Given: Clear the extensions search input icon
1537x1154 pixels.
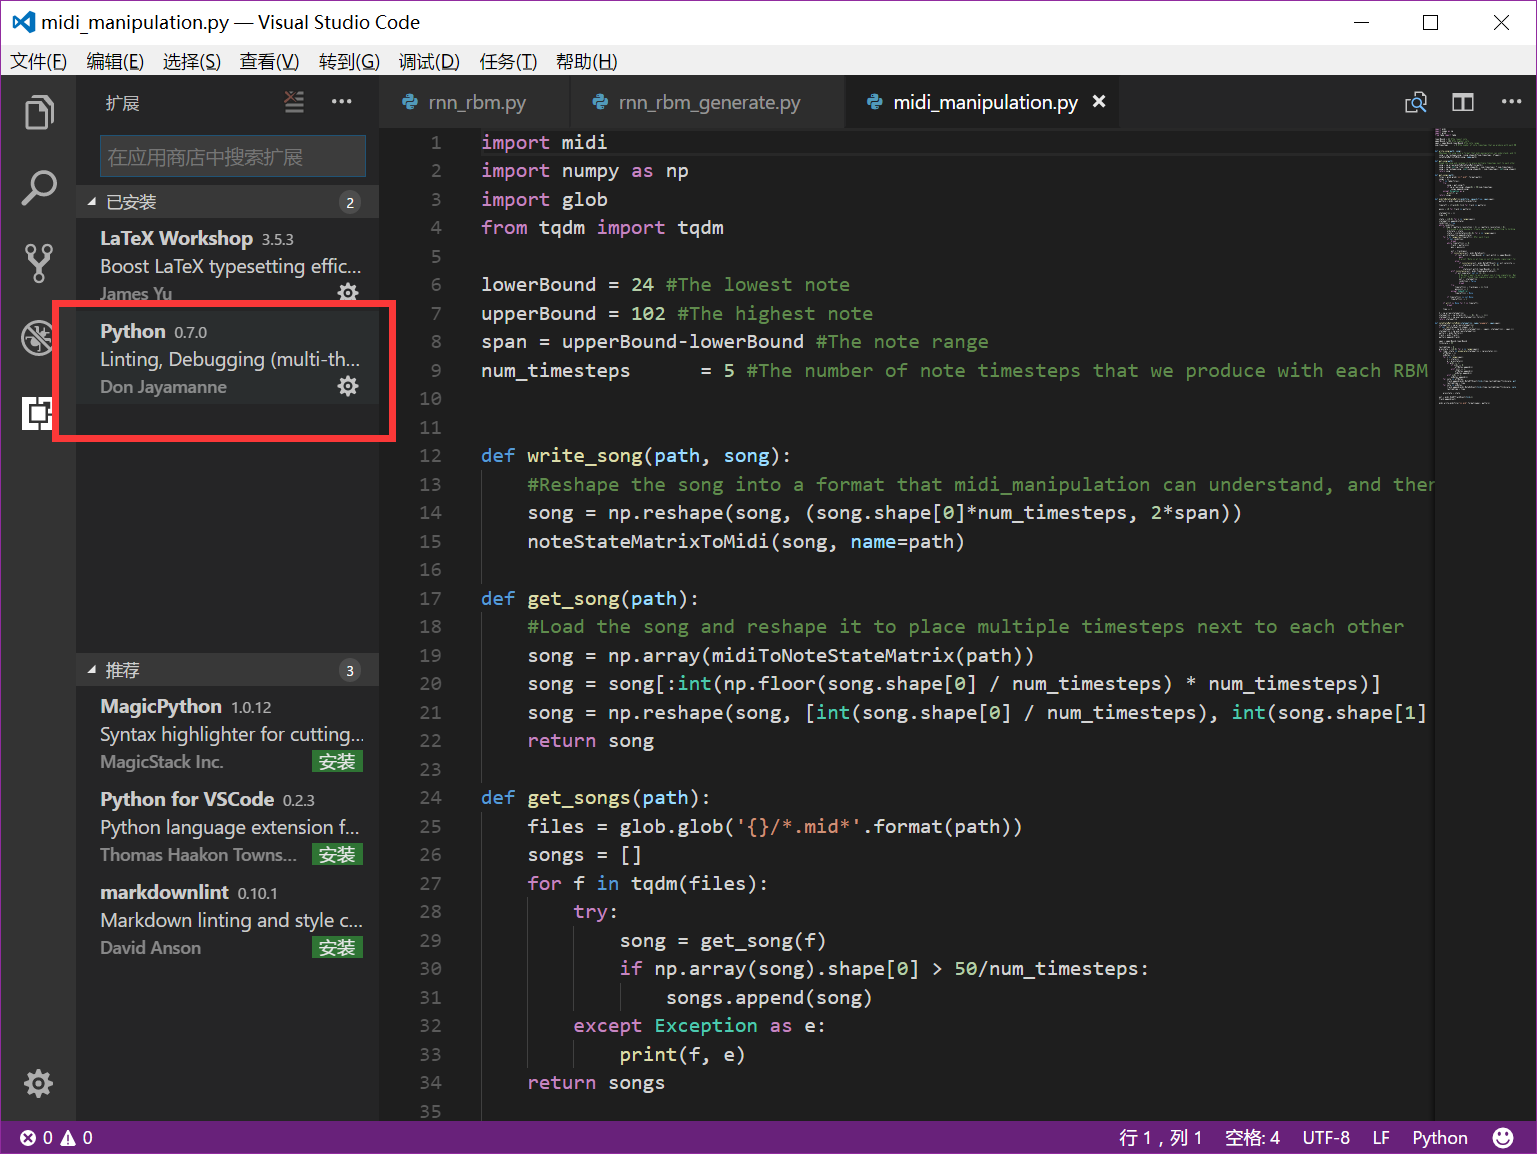Looking at the screenshot, I should click(293, 101).
